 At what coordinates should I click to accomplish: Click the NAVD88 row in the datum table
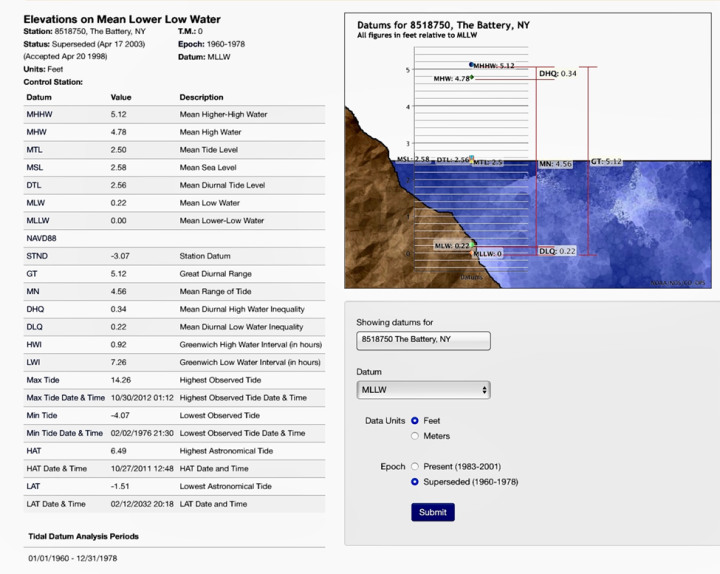click(x=40, y=239)
